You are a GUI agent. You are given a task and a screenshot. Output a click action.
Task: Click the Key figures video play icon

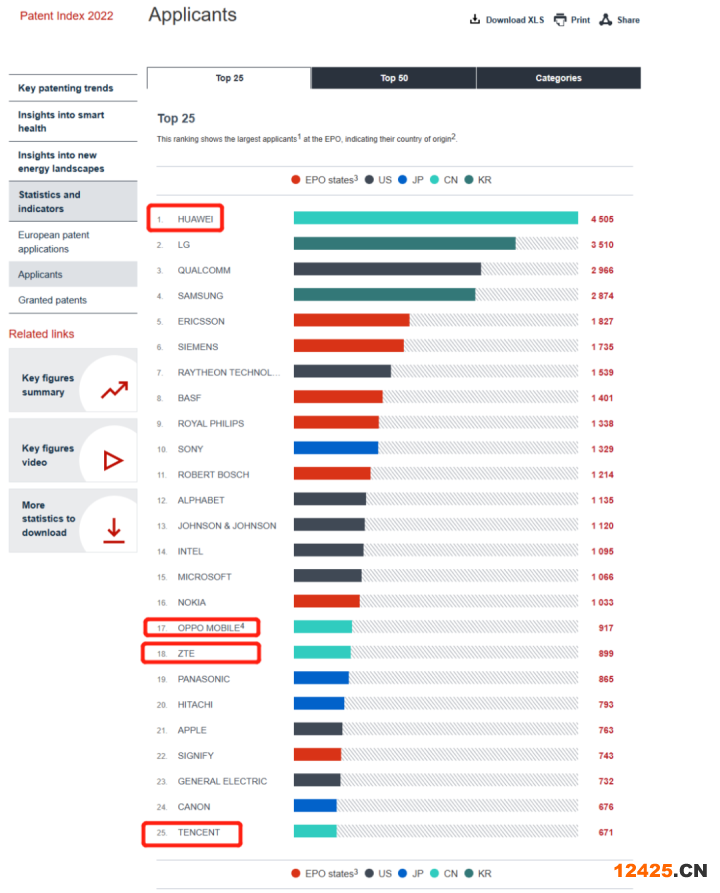pyautogui.click(x=113, y=460)
